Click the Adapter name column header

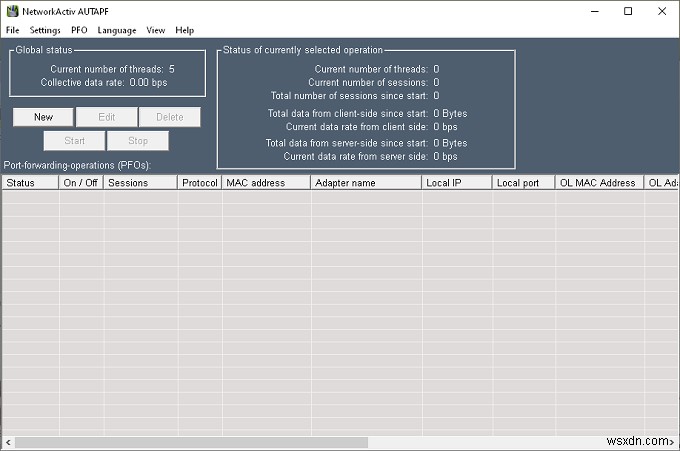click(364, 183)
